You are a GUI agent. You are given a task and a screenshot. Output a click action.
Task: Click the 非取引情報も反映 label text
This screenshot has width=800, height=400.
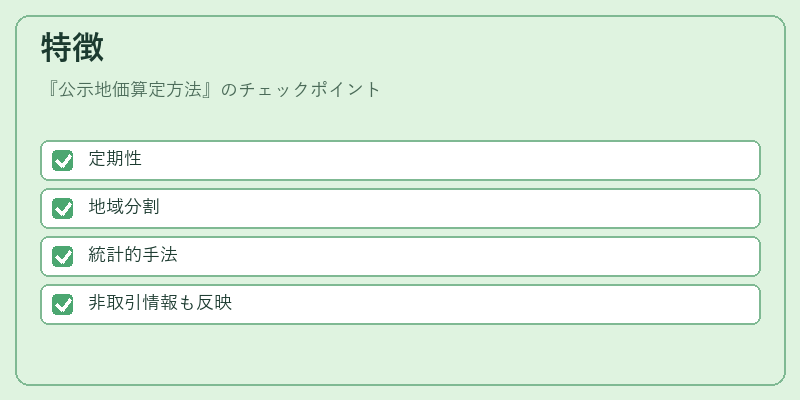click(x=160, y=303)
